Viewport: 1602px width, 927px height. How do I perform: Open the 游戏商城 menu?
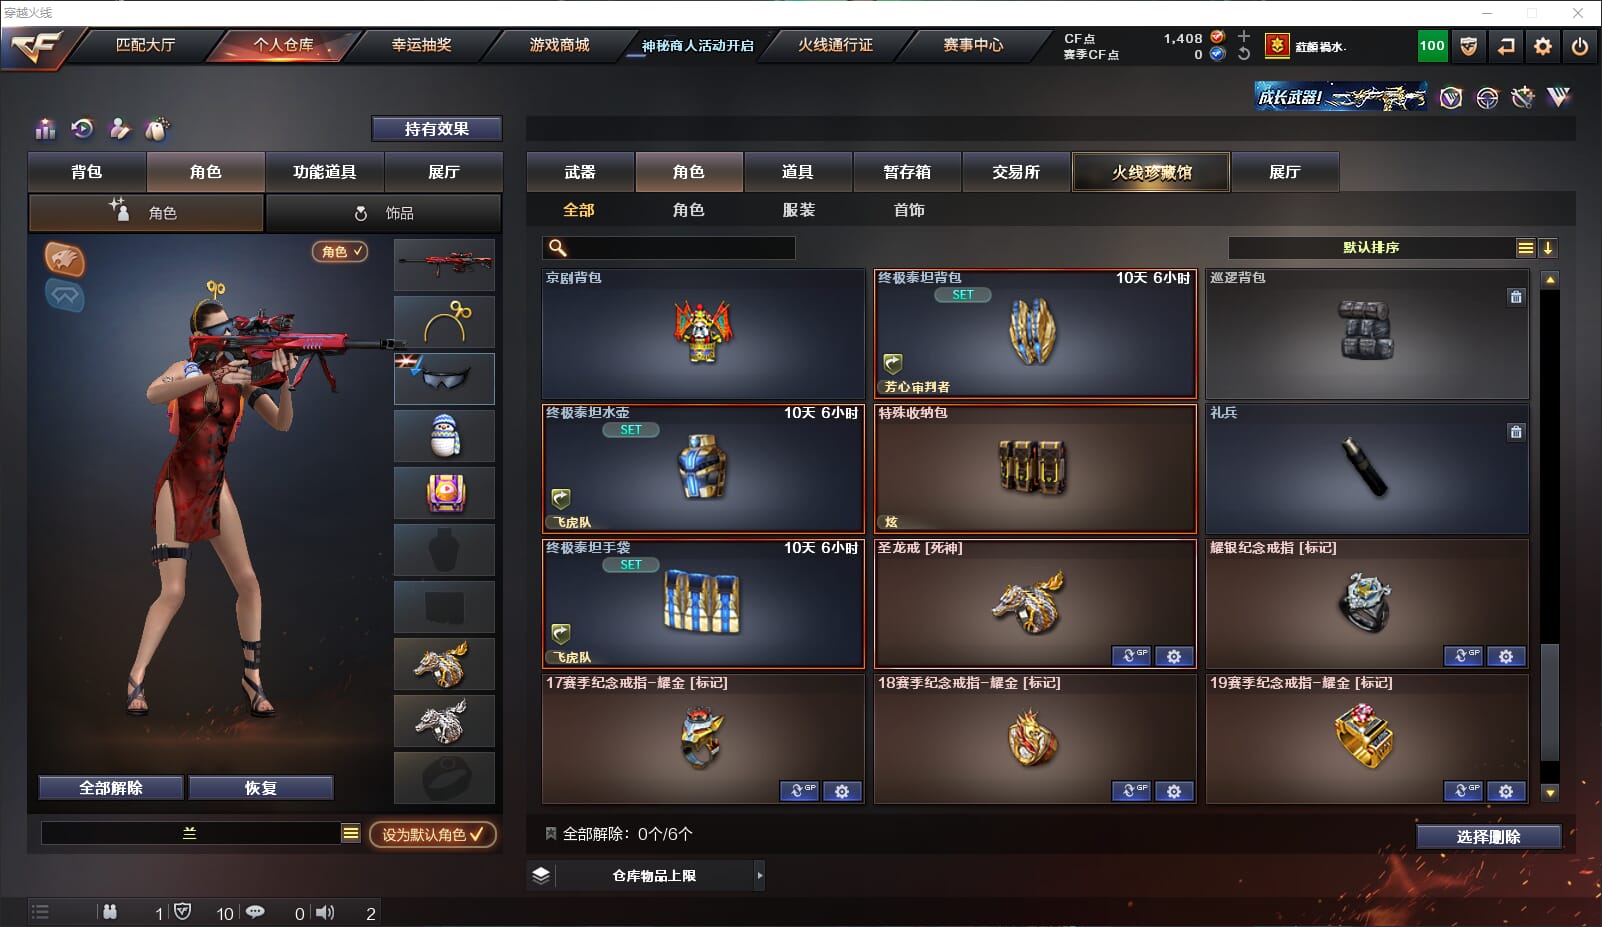[x=559, y=45]
